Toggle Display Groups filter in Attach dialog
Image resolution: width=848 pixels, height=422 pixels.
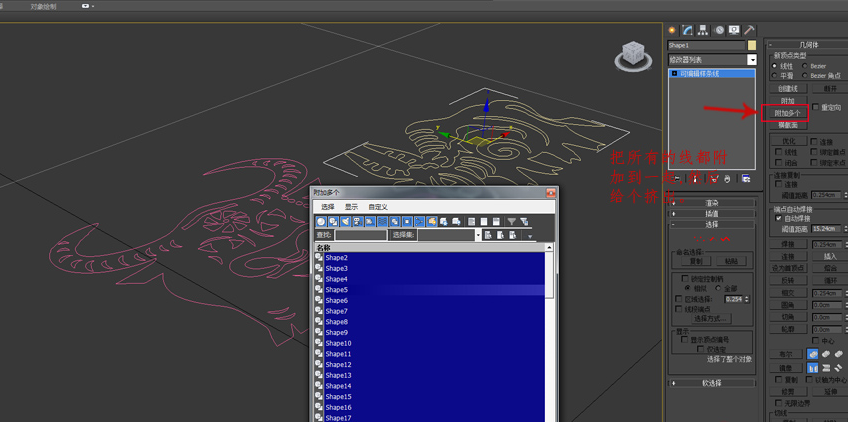[395, 222]
